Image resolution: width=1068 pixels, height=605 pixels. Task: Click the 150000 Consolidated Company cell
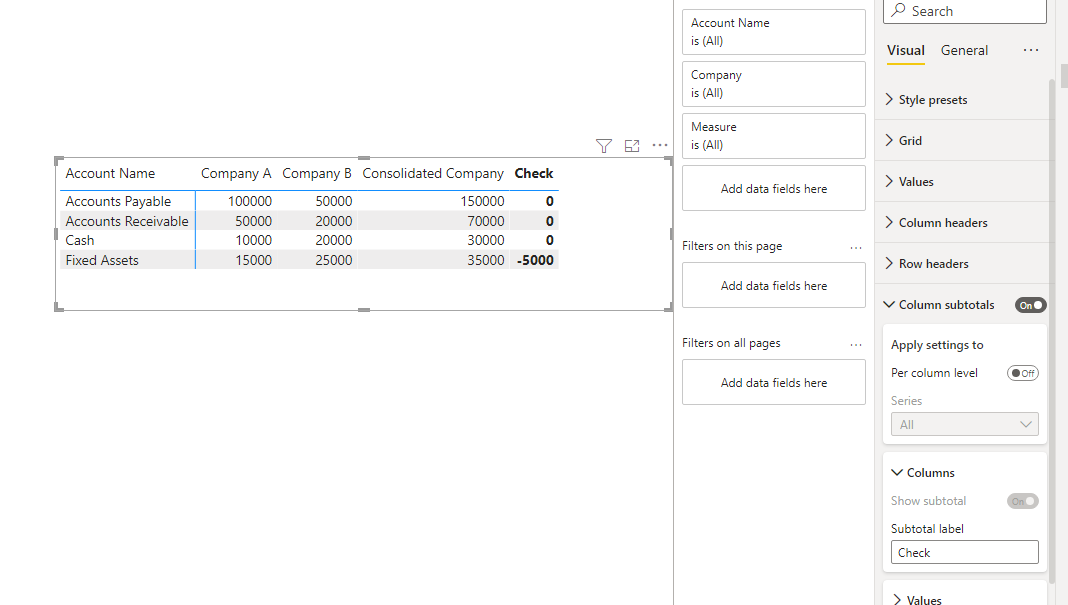click(x=482, y=202)
